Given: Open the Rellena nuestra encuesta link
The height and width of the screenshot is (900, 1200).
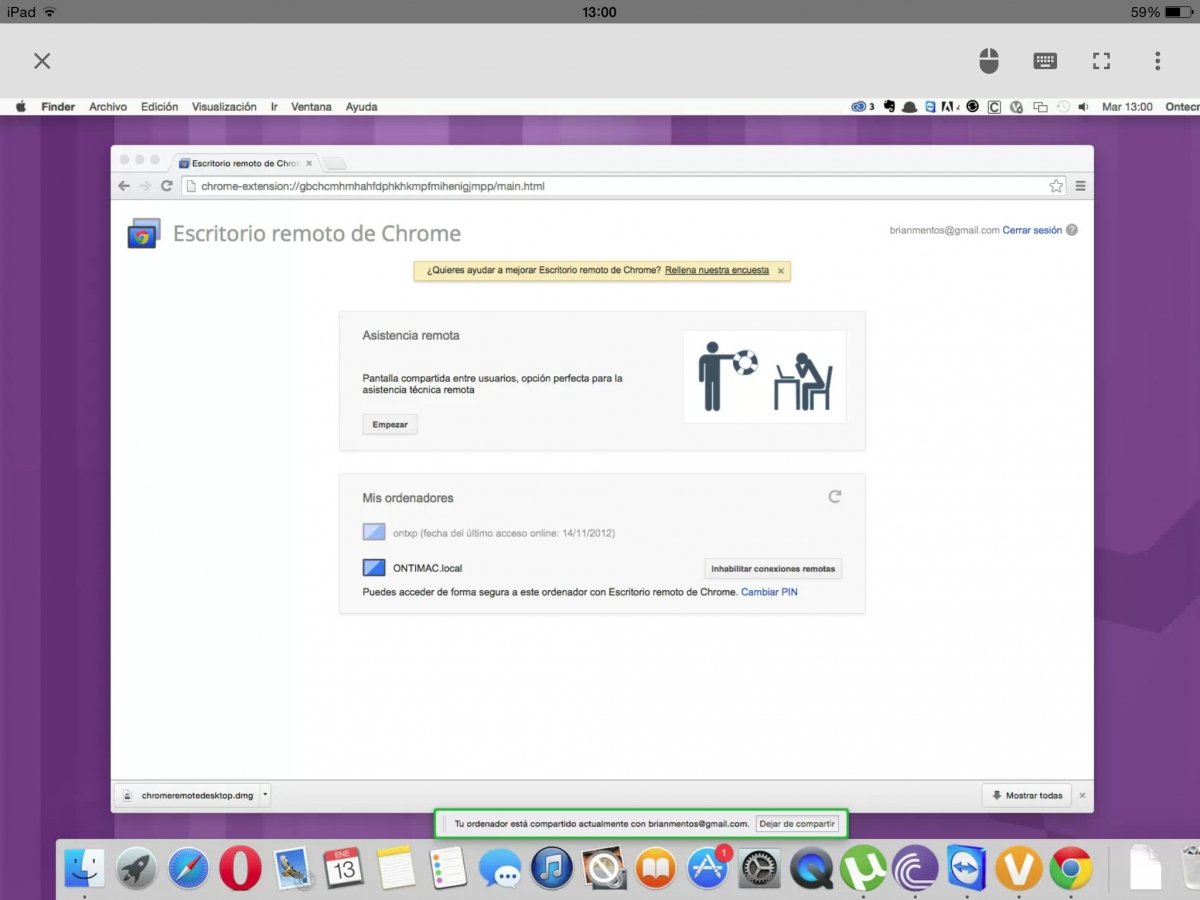Looking at the screenshot, I should [717, 270].
